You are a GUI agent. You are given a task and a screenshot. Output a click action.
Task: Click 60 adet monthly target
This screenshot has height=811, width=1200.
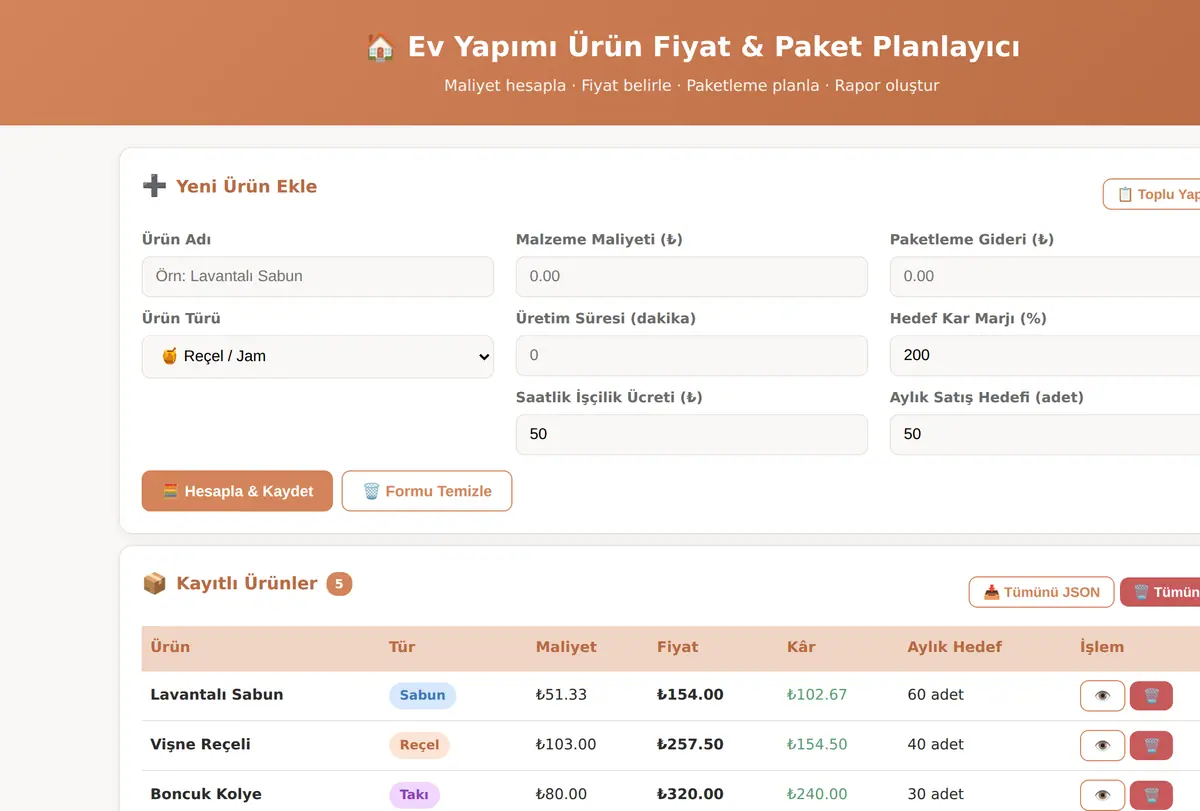tap(936, 695)
